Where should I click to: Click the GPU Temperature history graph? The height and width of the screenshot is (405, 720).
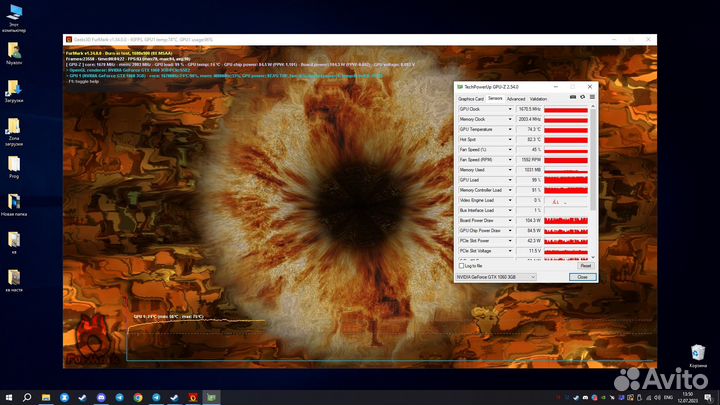tap(566, 130)
